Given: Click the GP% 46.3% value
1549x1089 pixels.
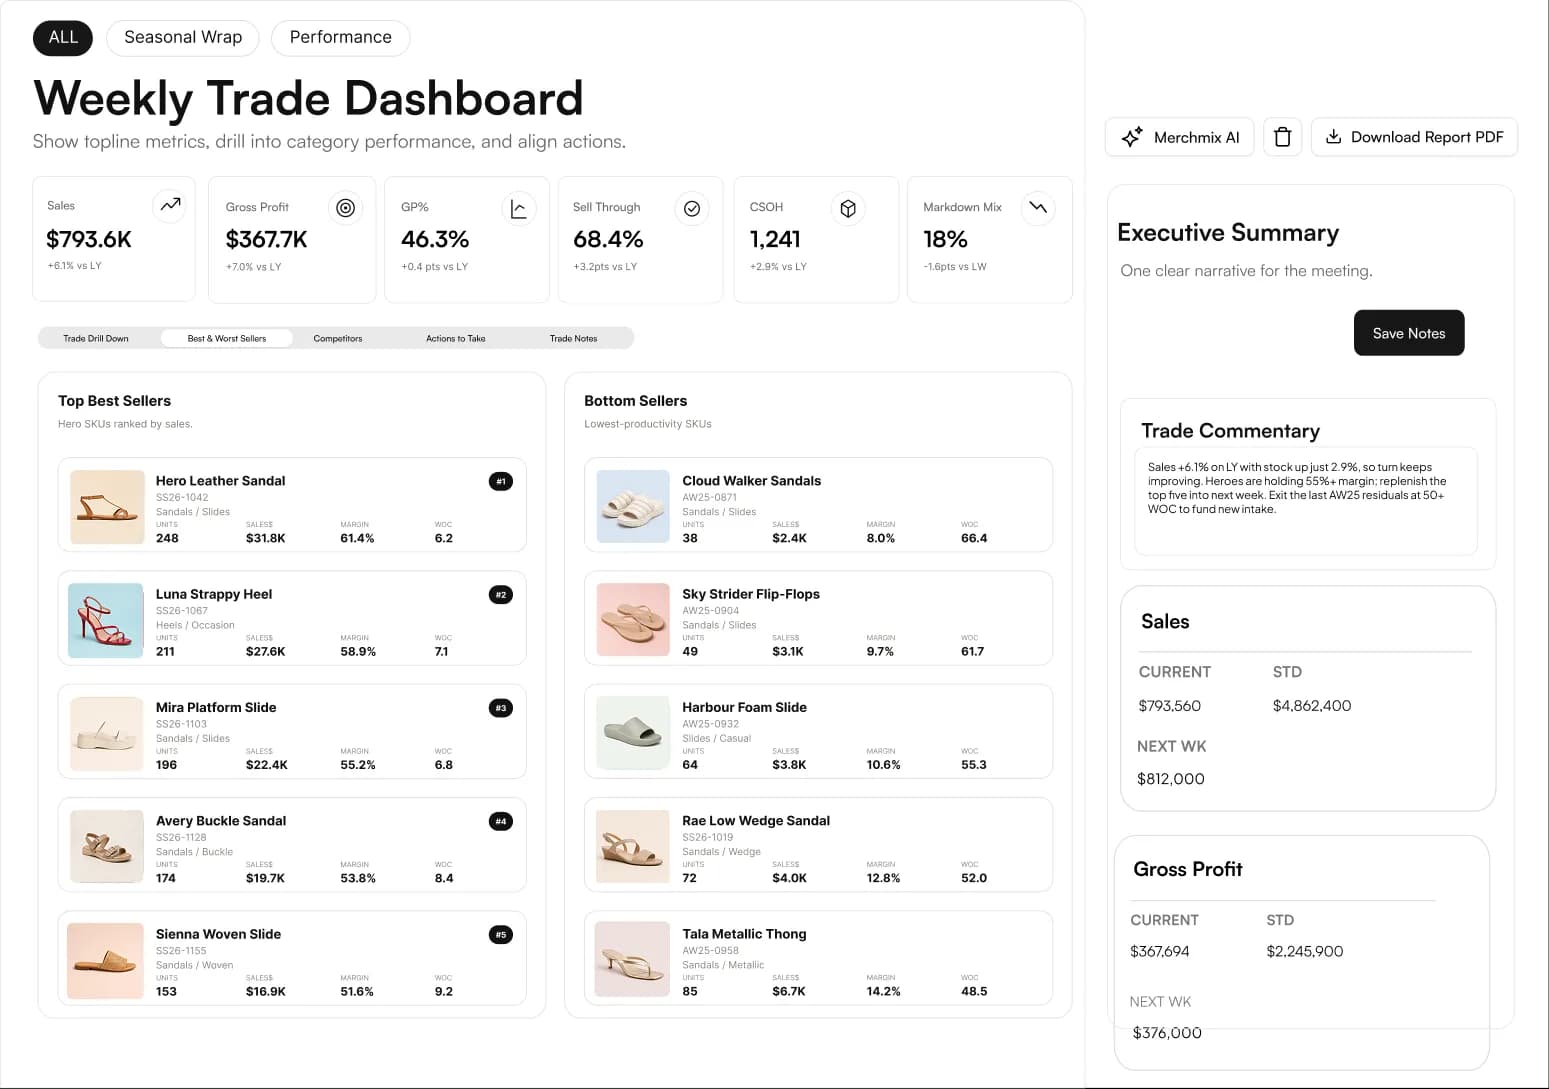Looking at the screenshot, I should 435,240.
